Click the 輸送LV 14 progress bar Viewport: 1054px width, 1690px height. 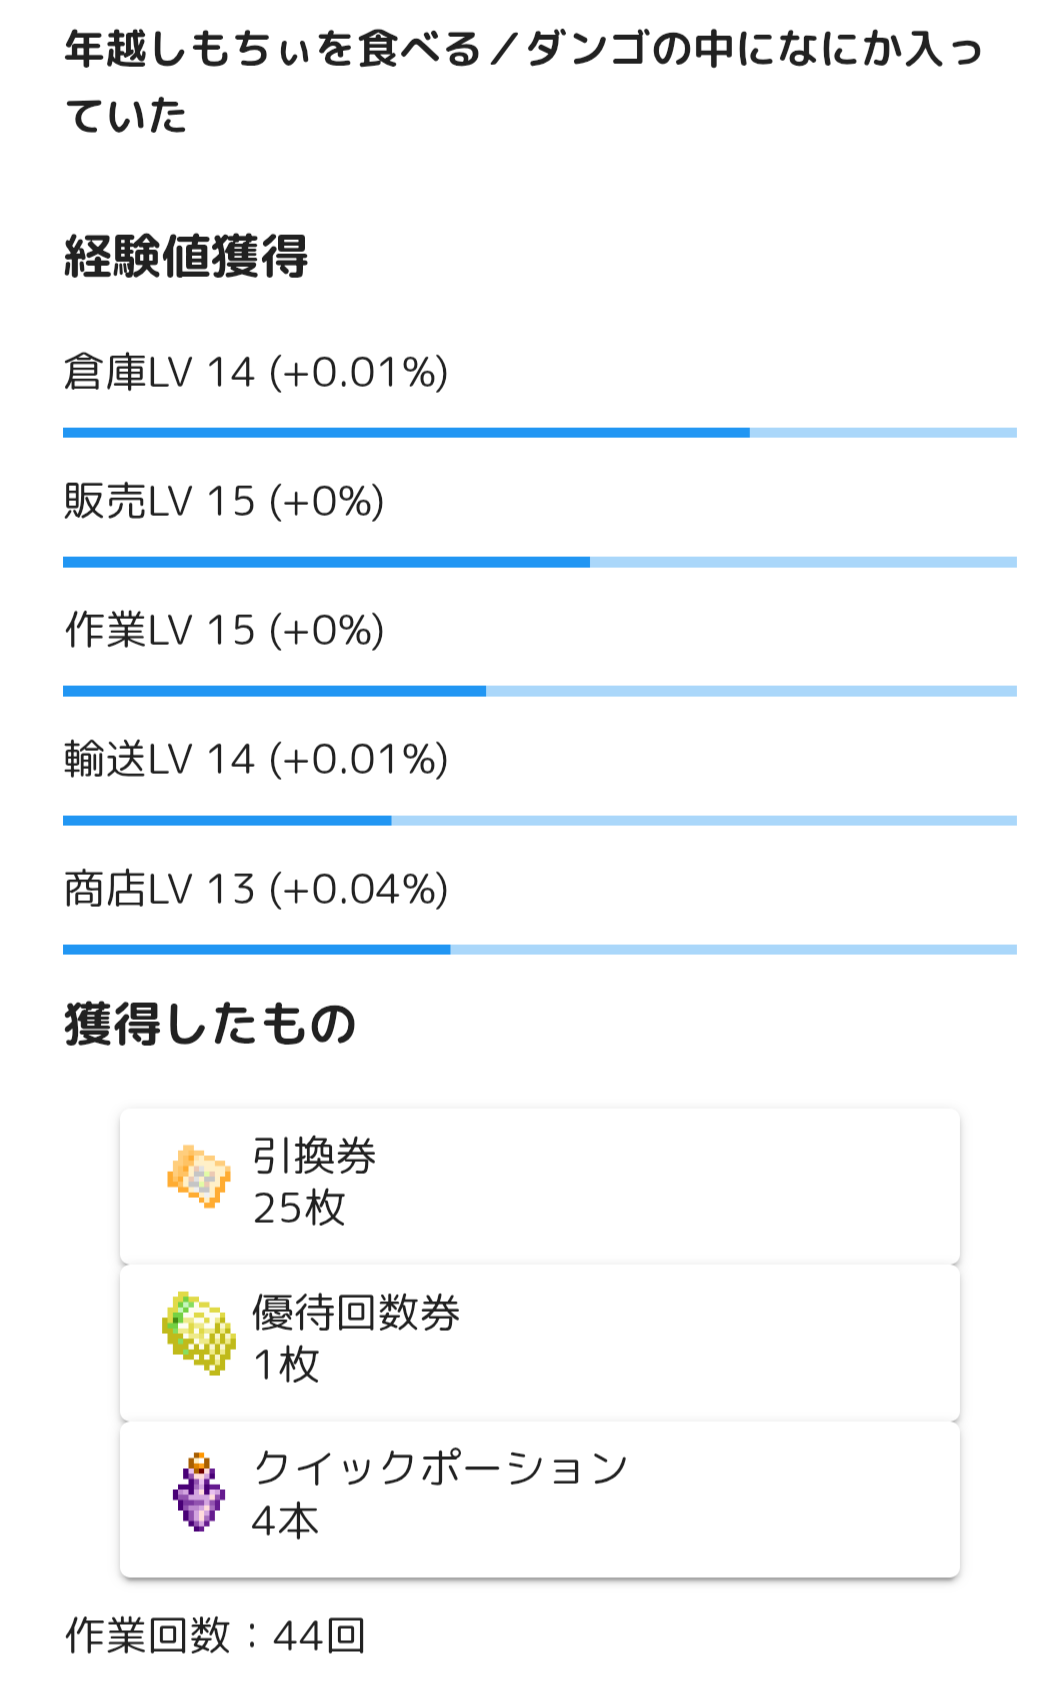[539, 821]
